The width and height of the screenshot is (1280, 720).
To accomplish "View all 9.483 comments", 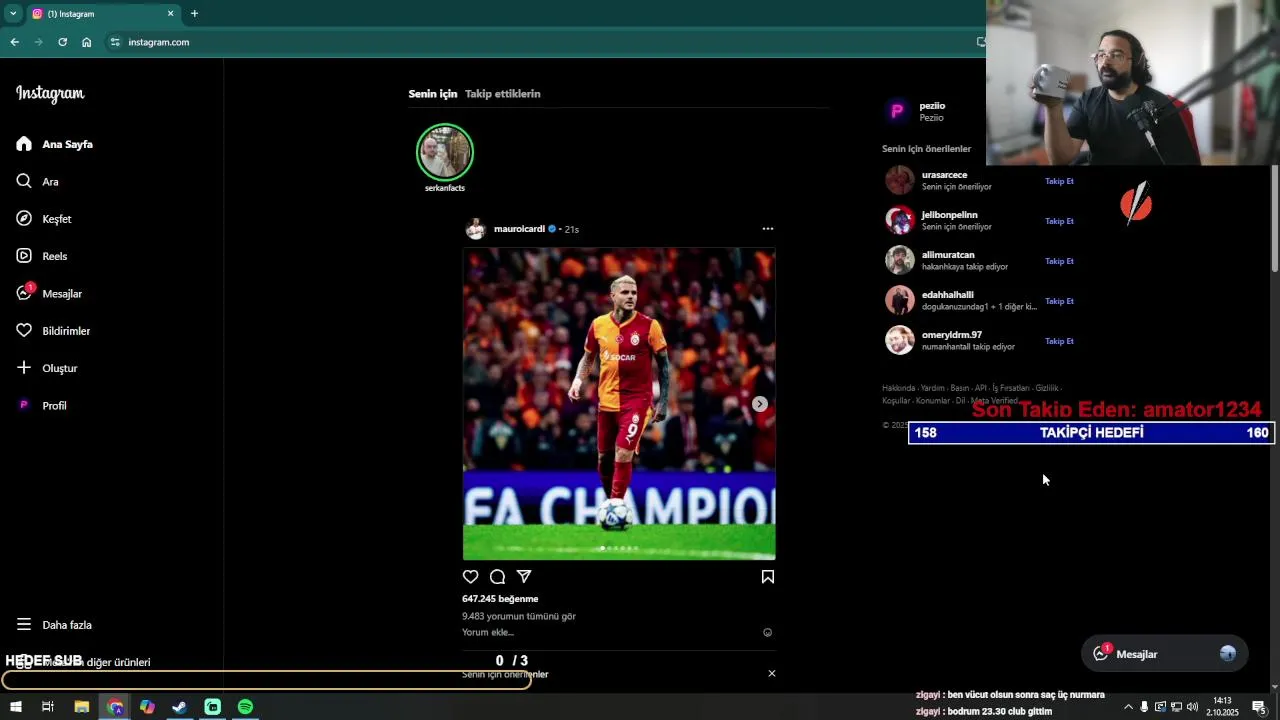I will coord(519,617).
